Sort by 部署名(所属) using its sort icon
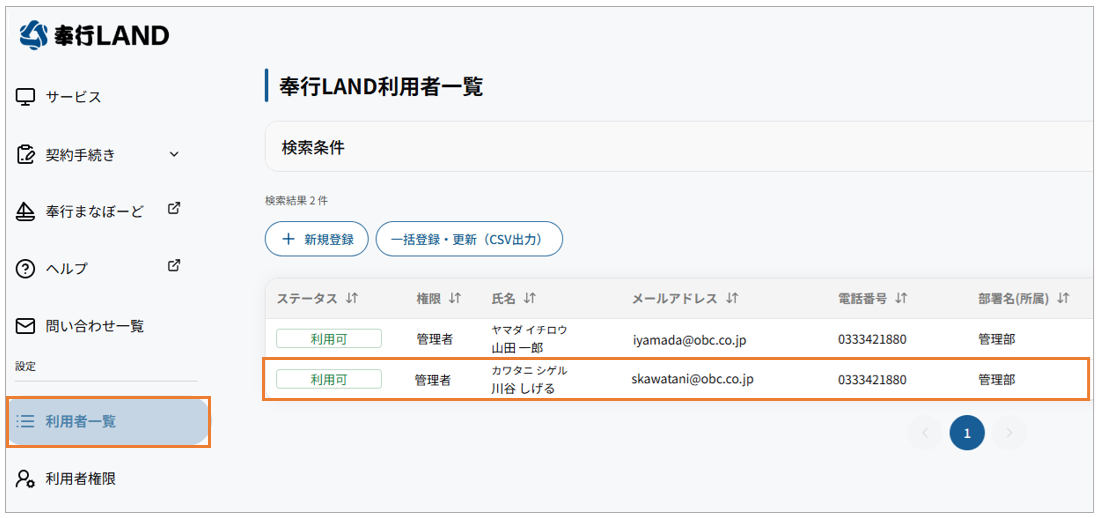Screen dimensions: 1100x518 click(x=1063, y=298)
